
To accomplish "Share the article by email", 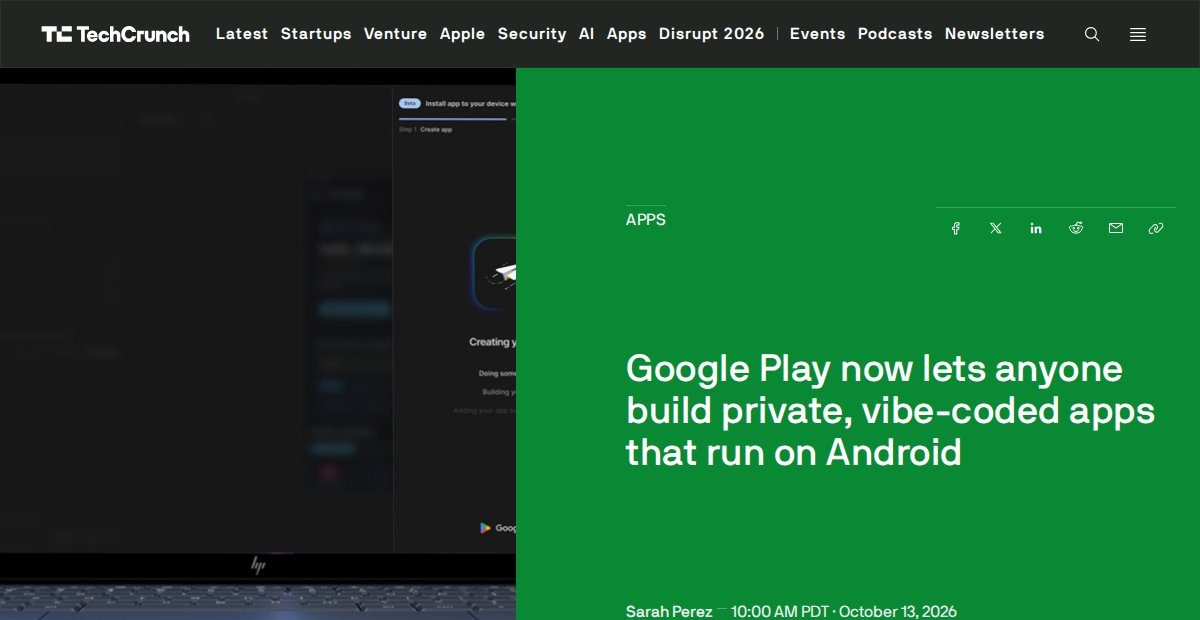I will 1116,228.
